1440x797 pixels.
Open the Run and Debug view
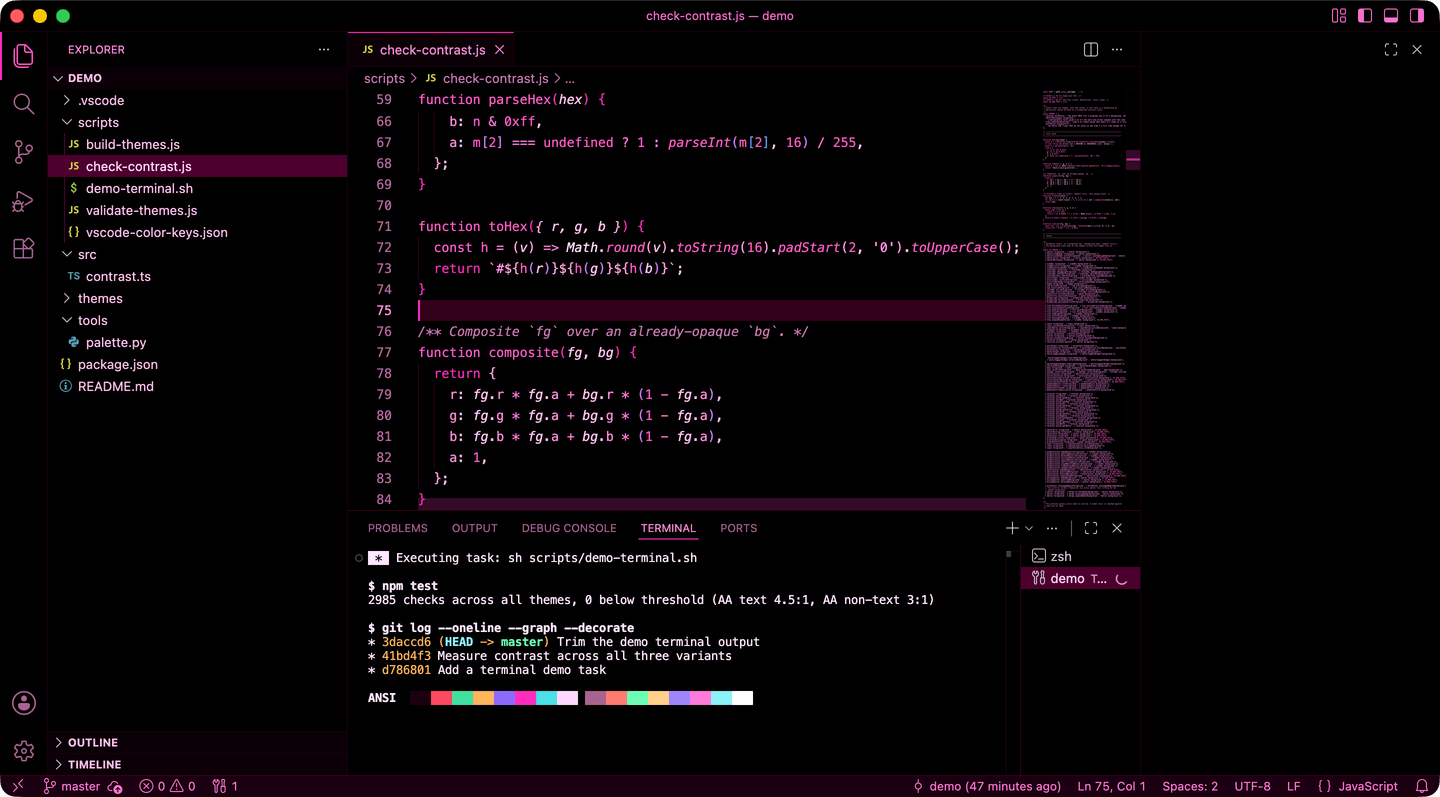24,200
